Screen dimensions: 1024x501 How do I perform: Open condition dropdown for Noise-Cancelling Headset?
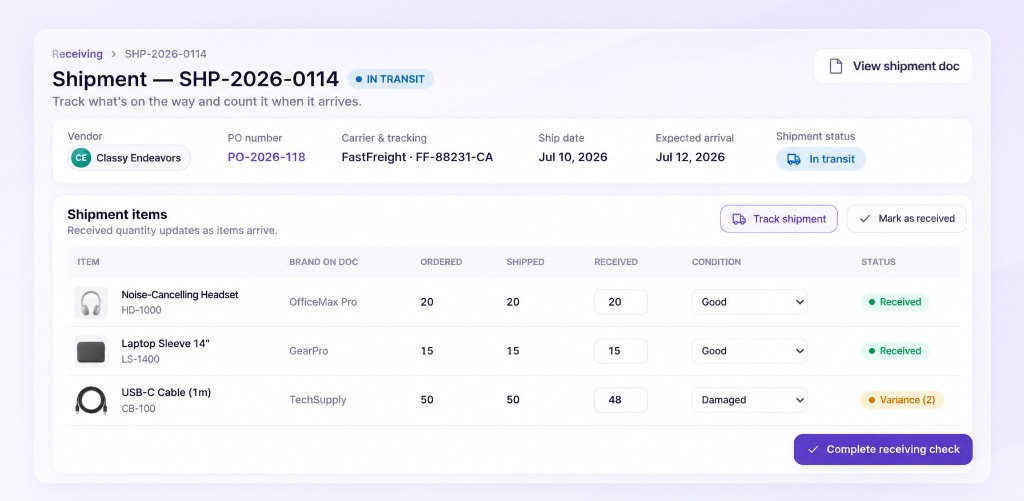[x=749, y=302]
